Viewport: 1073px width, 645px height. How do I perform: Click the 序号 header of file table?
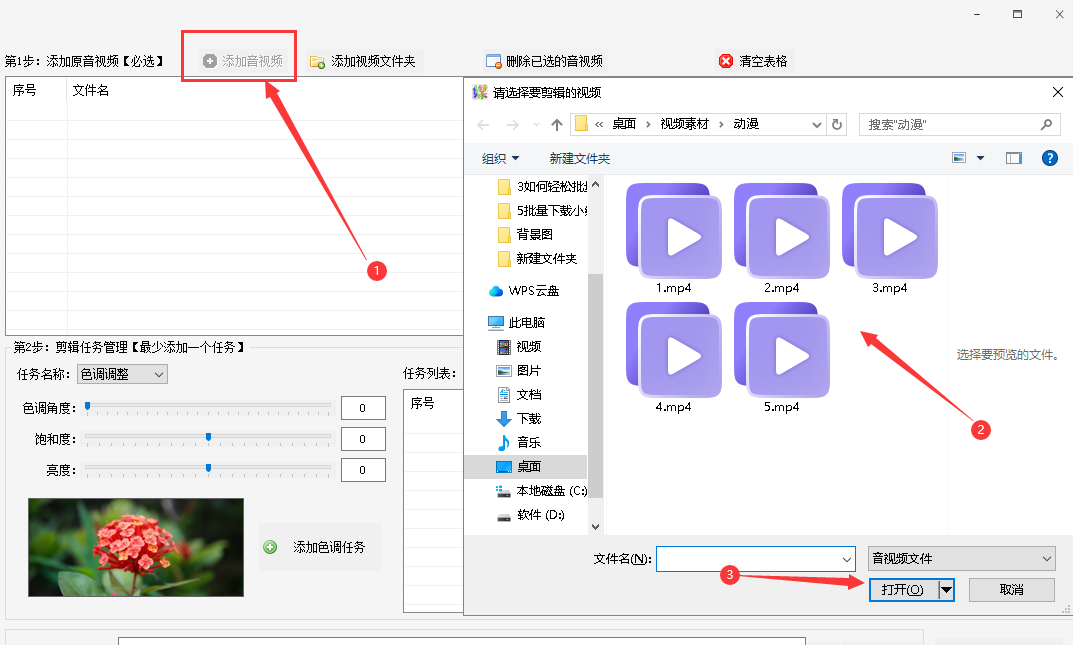pos(25,90)
